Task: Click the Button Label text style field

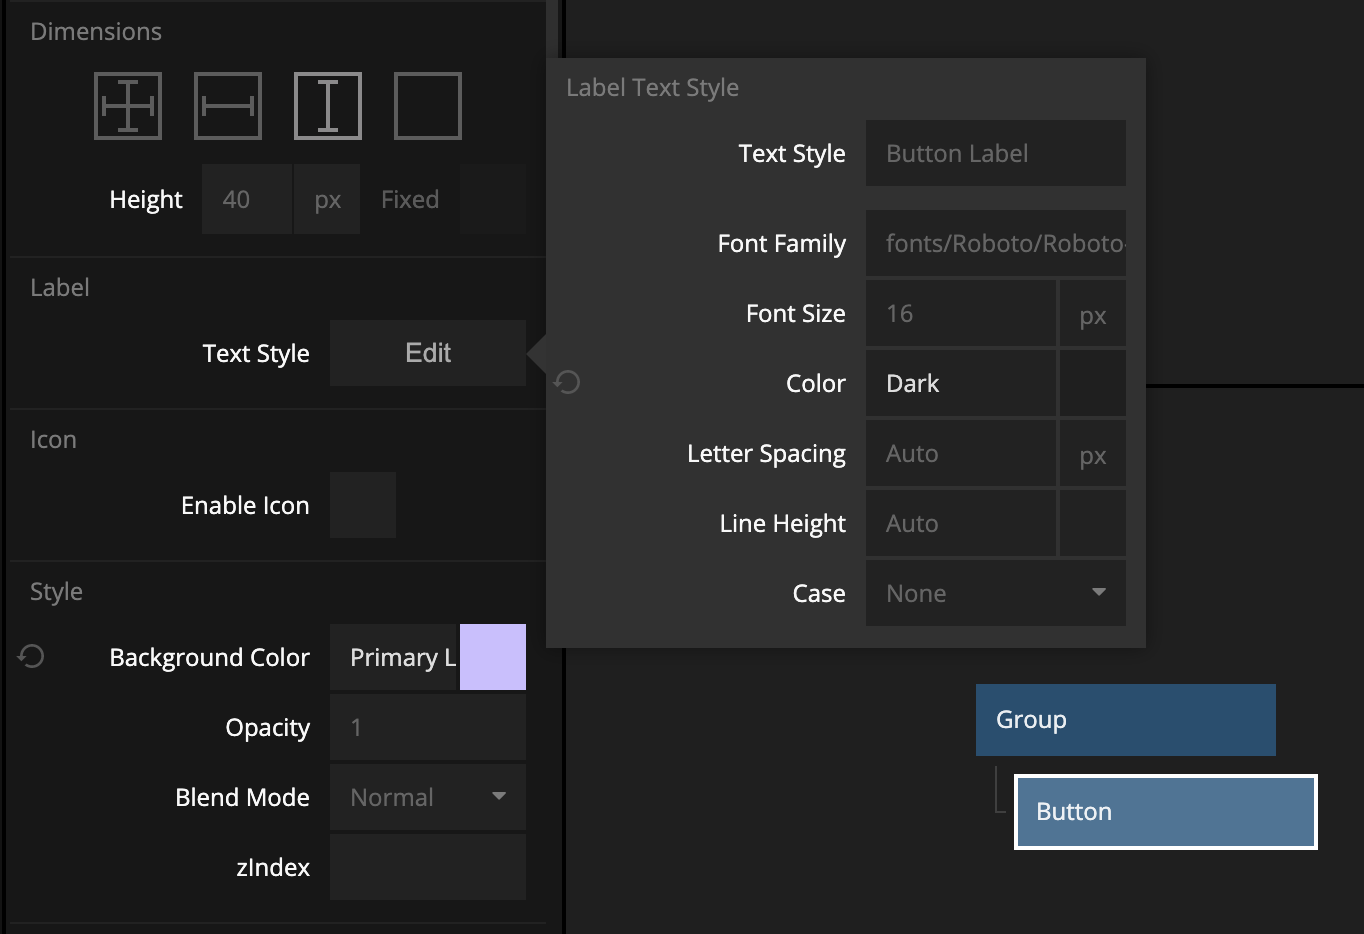Action: (995, 154)
